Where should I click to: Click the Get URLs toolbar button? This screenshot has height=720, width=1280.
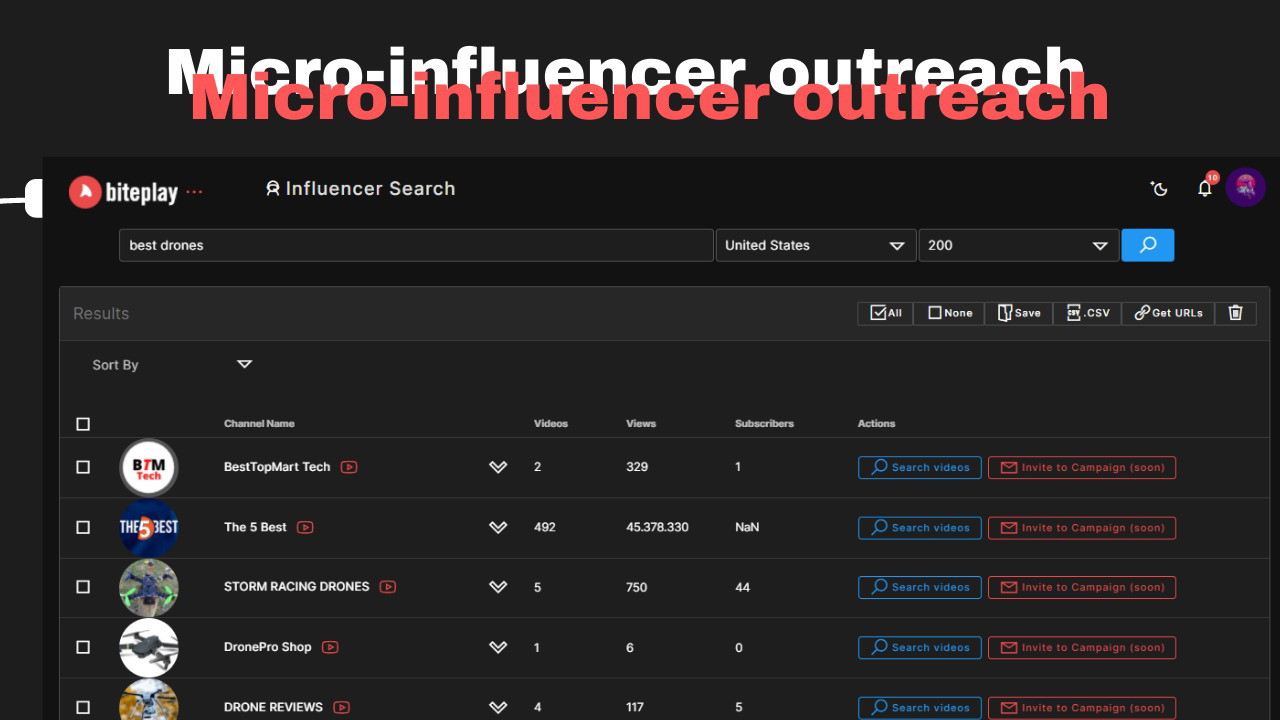tap(1168, 313)
